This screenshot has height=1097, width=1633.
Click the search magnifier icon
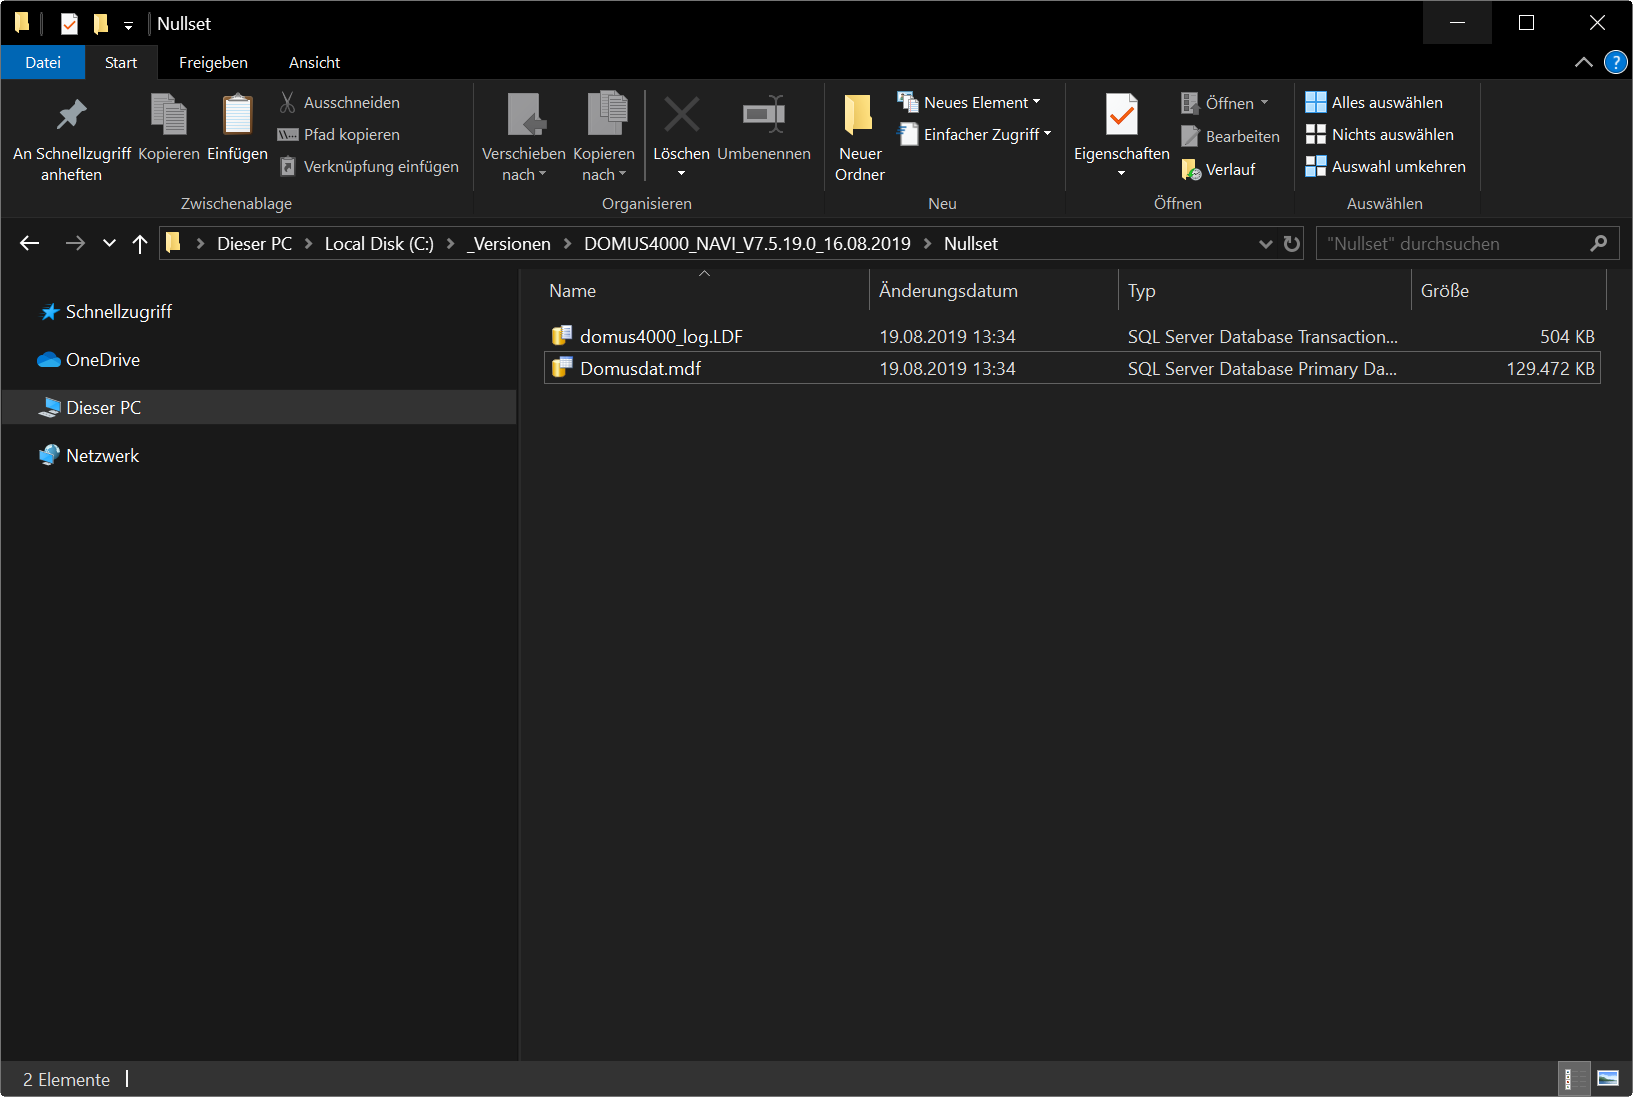point(1598,243)
